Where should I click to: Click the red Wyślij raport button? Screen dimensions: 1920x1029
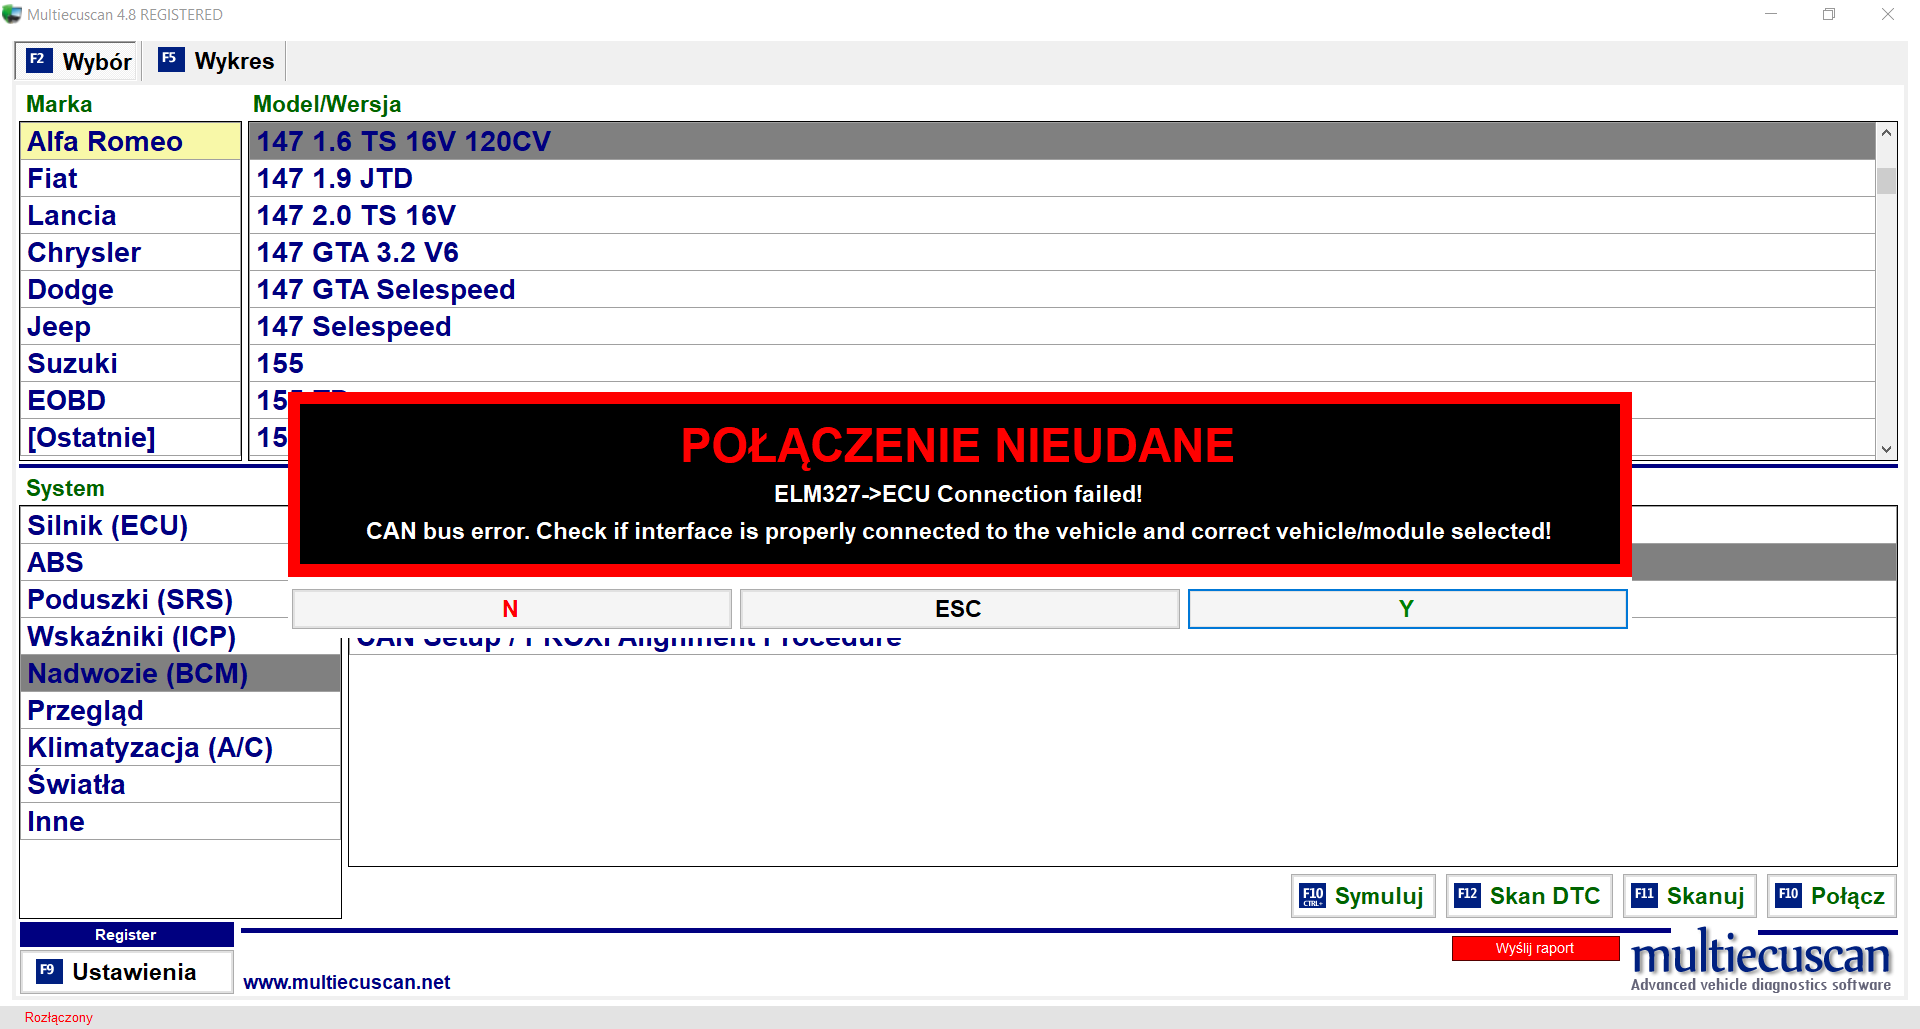point(1534,948)
